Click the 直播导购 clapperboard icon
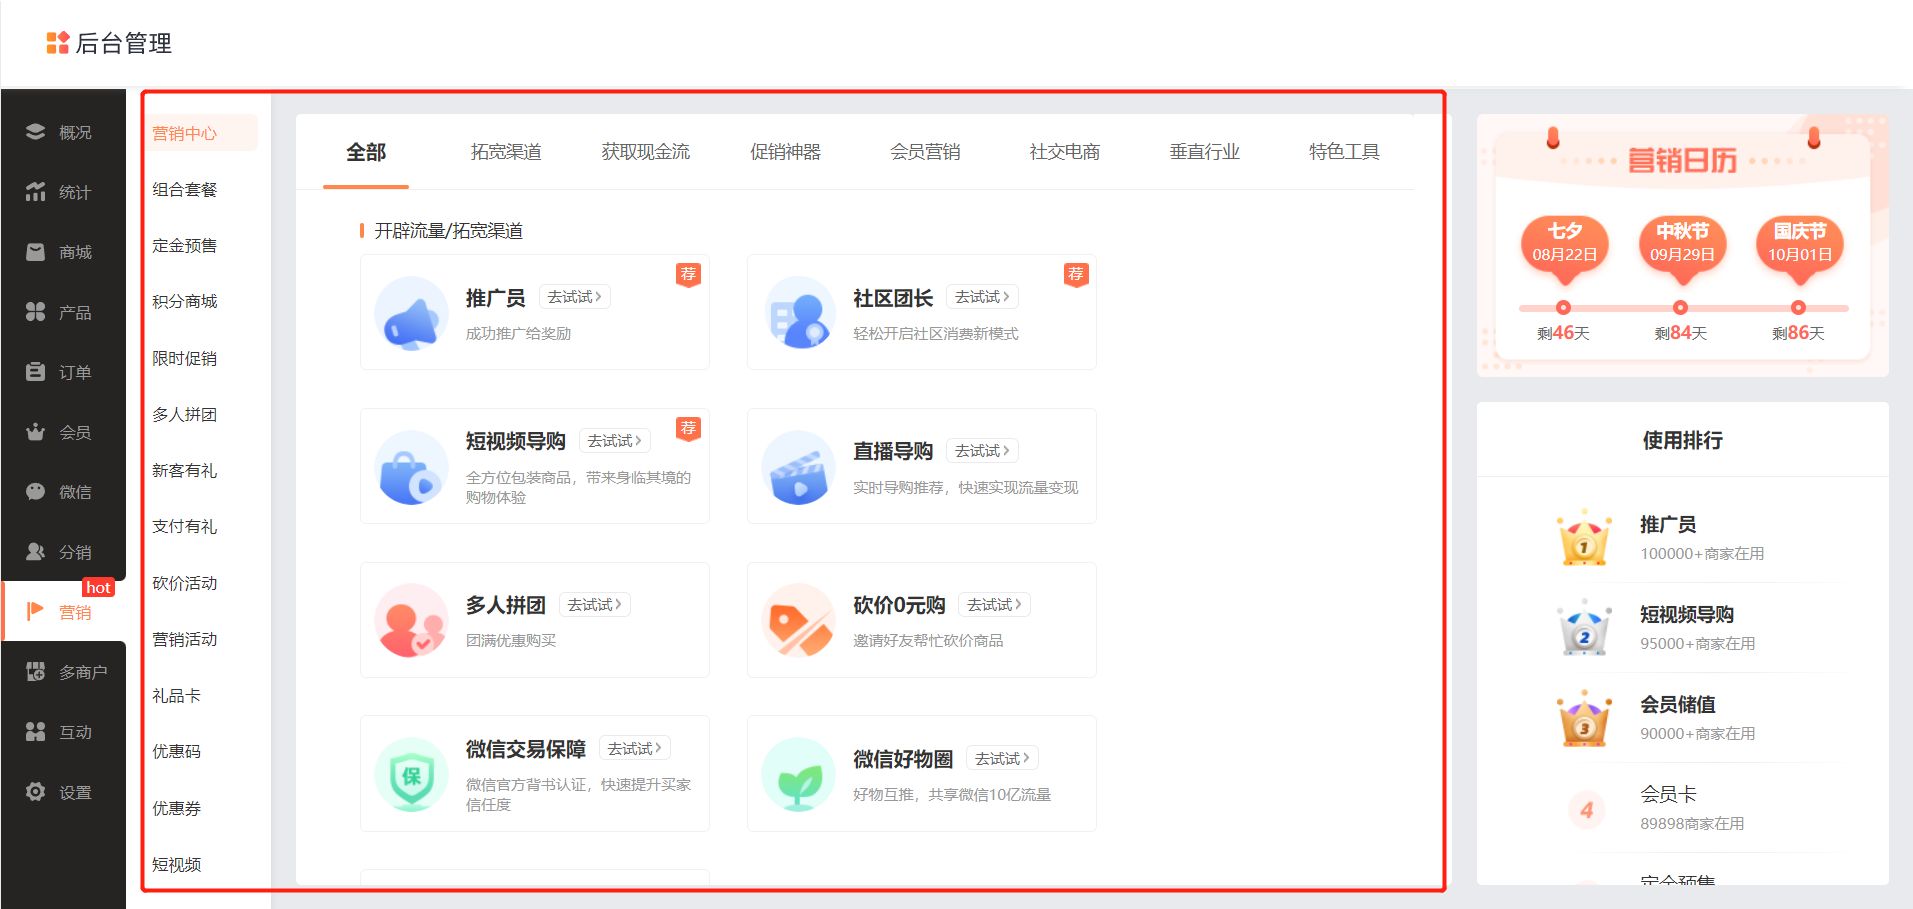This screenshot has width=1913, height=909. [x=798, y=467]
